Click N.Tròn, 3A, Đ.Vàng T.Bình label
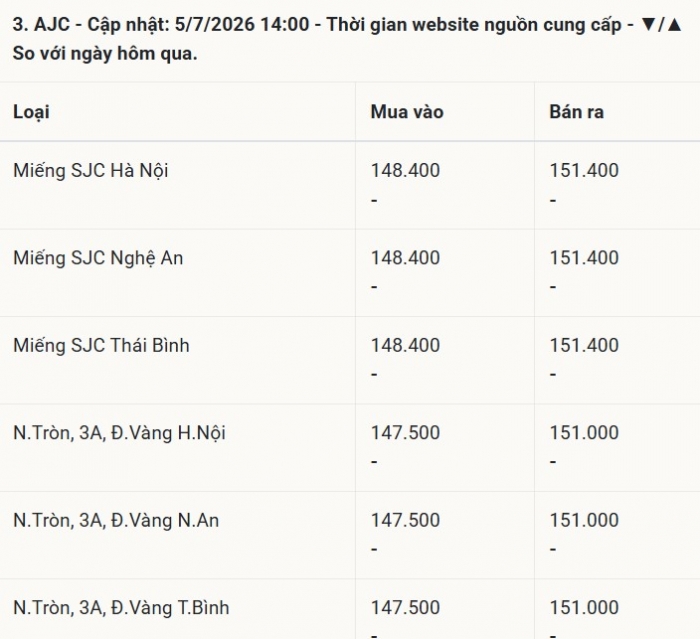 point(121,608)
